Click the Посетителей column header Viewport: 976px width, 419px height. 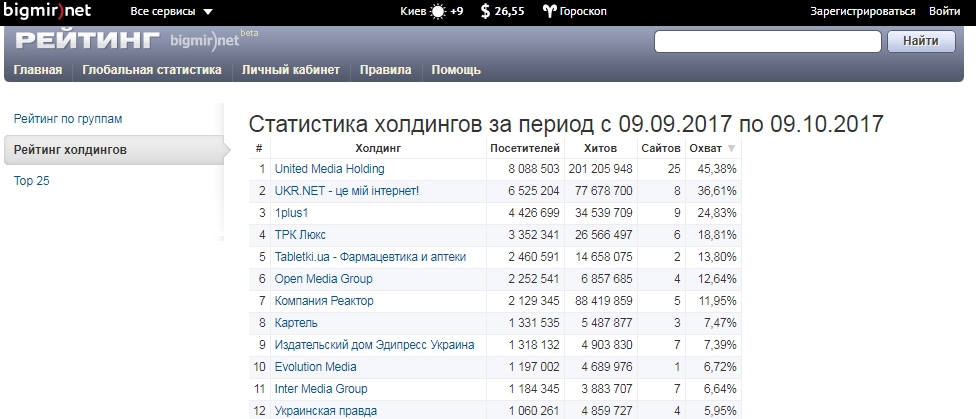525,148
